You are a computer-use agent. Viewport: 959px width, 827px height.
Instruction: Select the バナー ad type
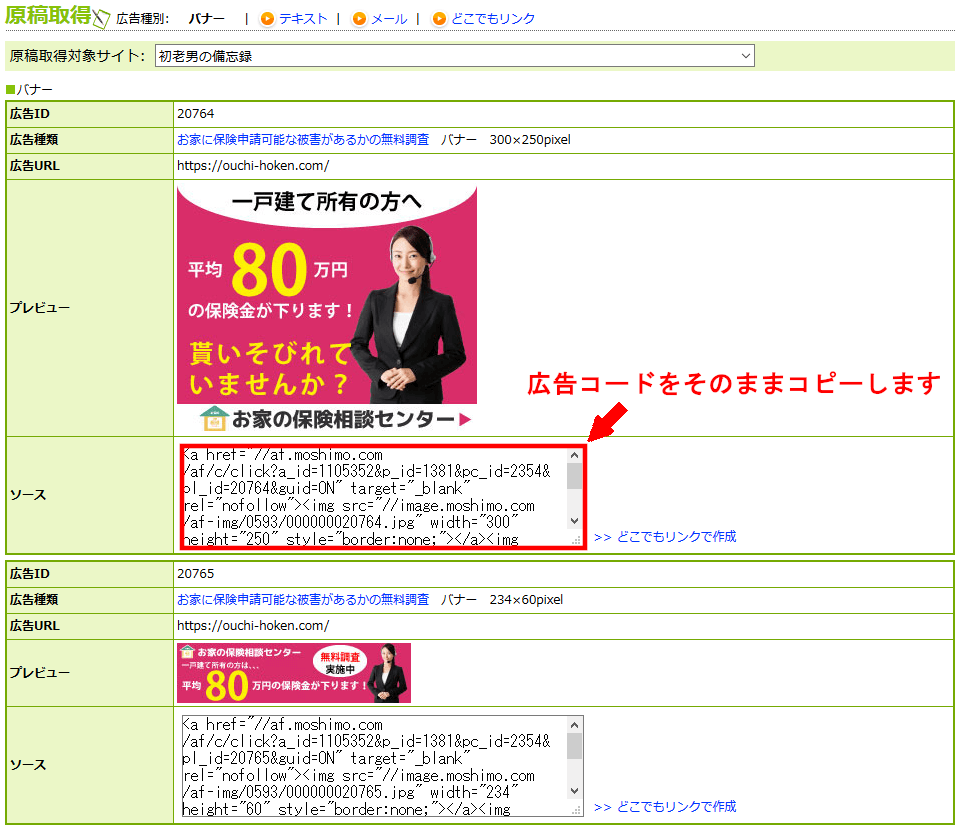(207, 19)
